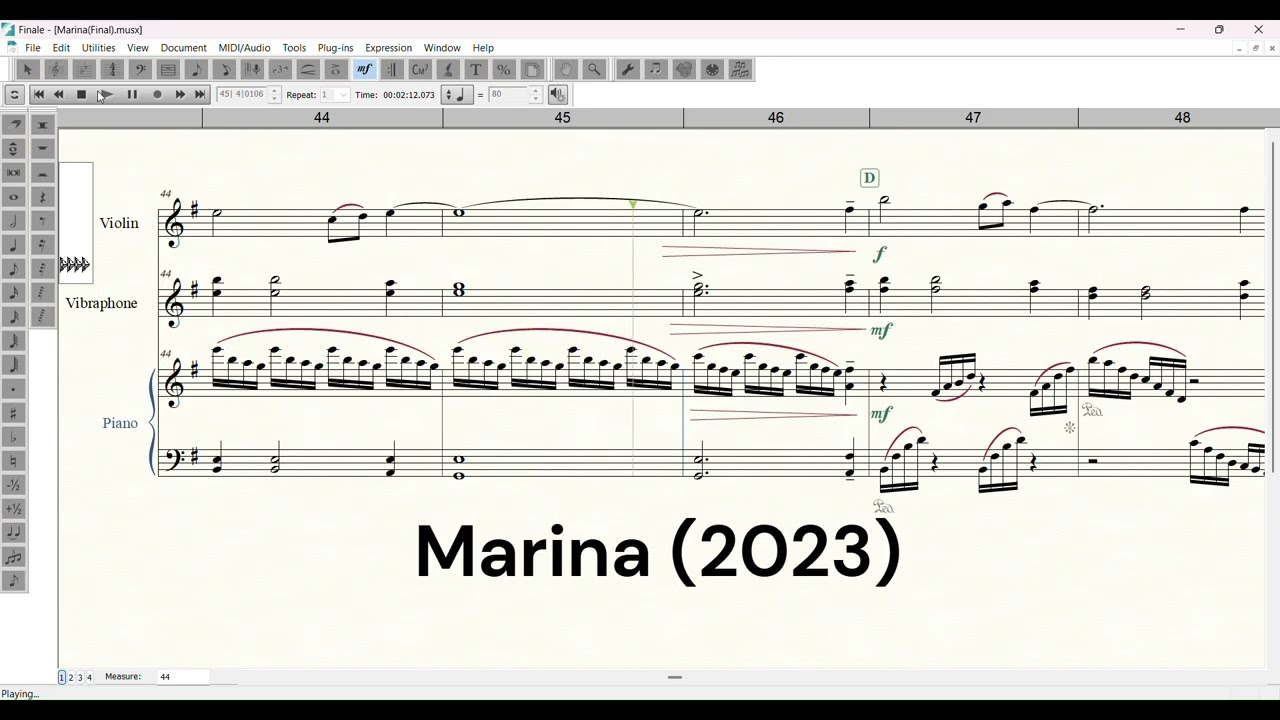The width and height of the screenshot is (1280, 720).
Task: Select the HyperScribe tool
Action: click(x=252, y=69)
